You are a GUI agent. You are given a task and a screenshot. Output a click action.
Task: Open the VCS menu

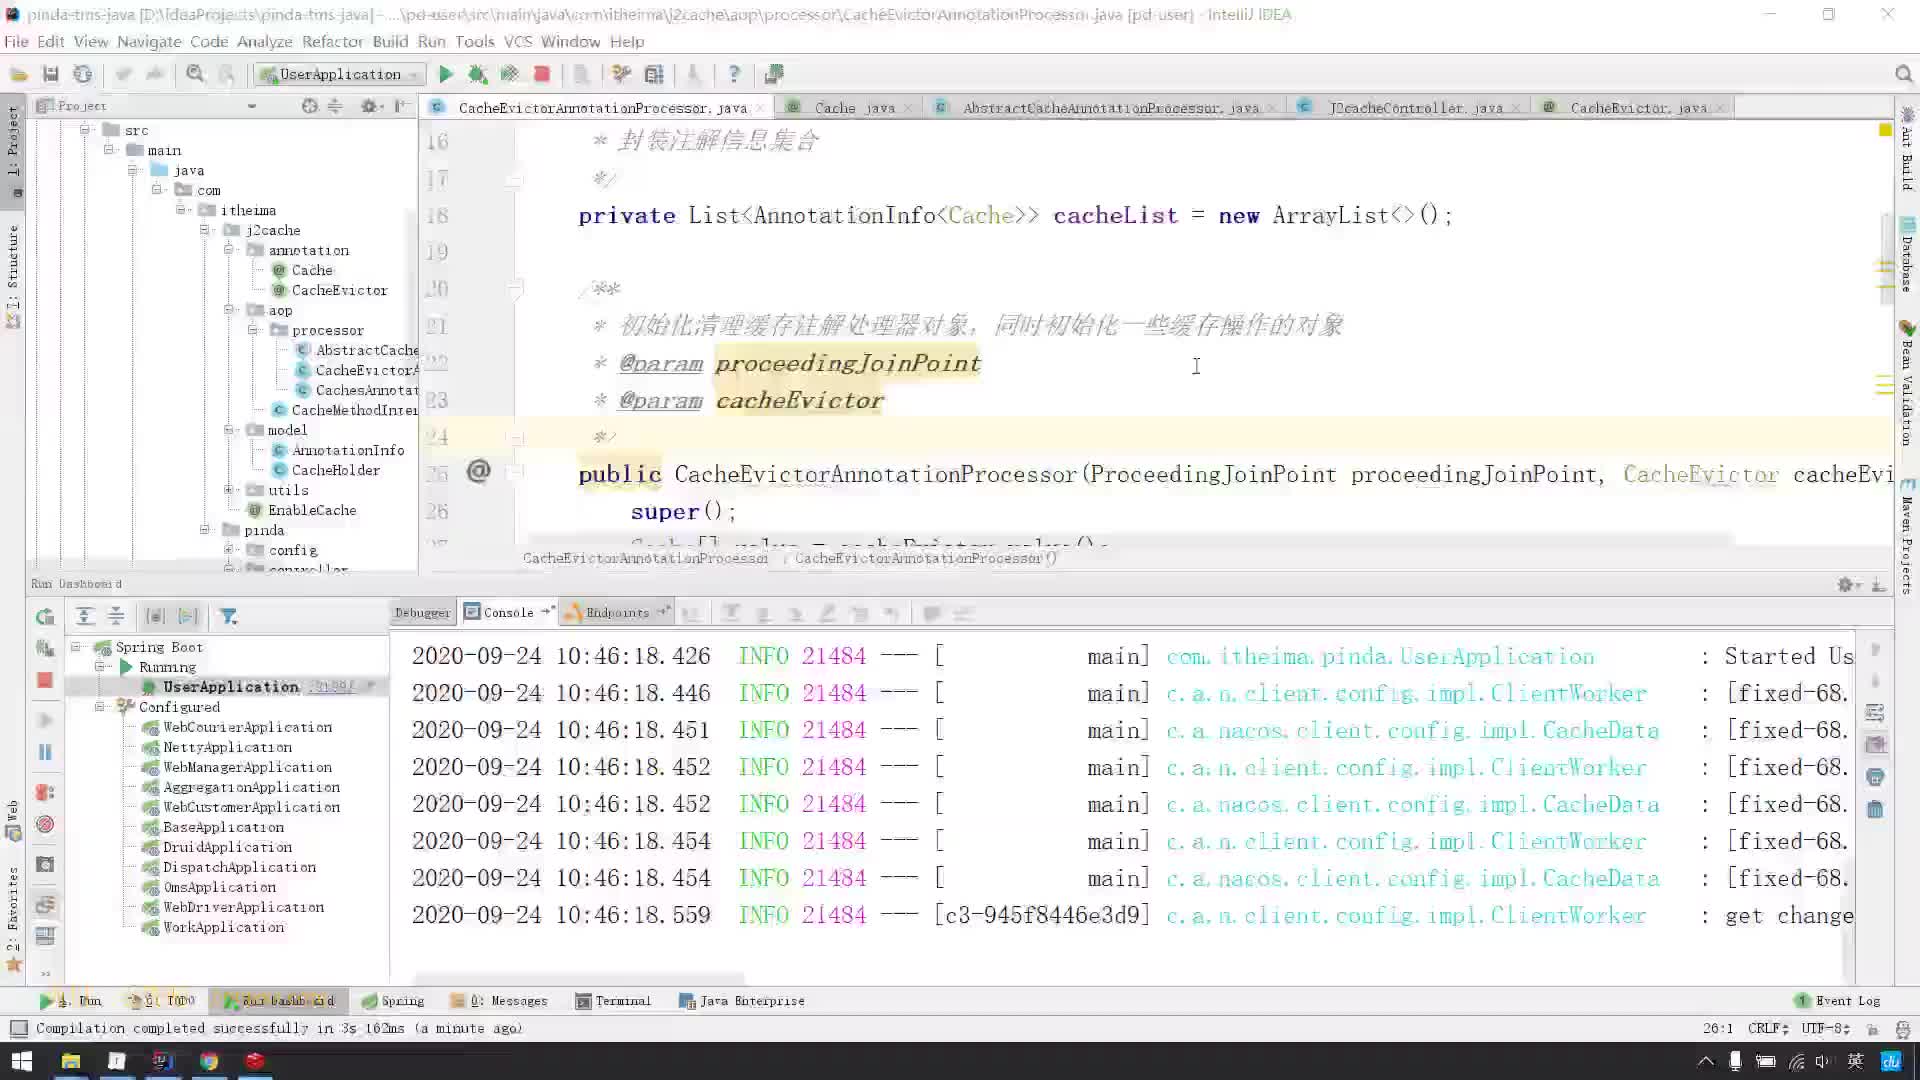pyautogui.click(x=518, y=41)
